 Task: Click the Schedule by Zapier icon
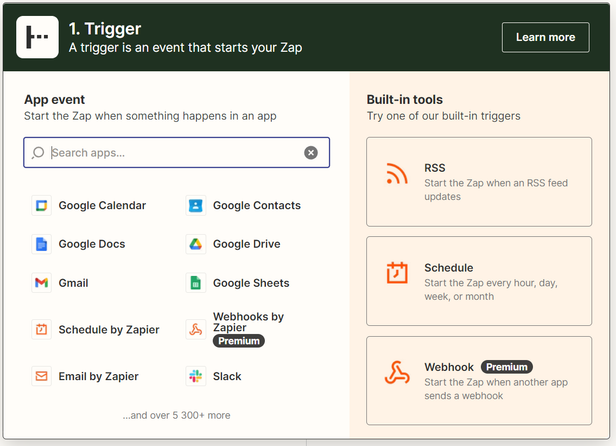(x=41, y=330)
